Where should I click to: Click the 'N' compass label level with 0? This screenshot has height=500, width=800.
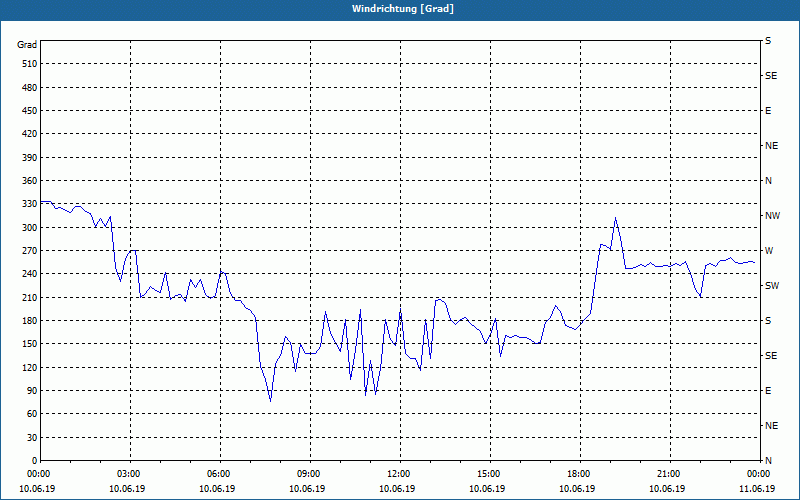768,461
